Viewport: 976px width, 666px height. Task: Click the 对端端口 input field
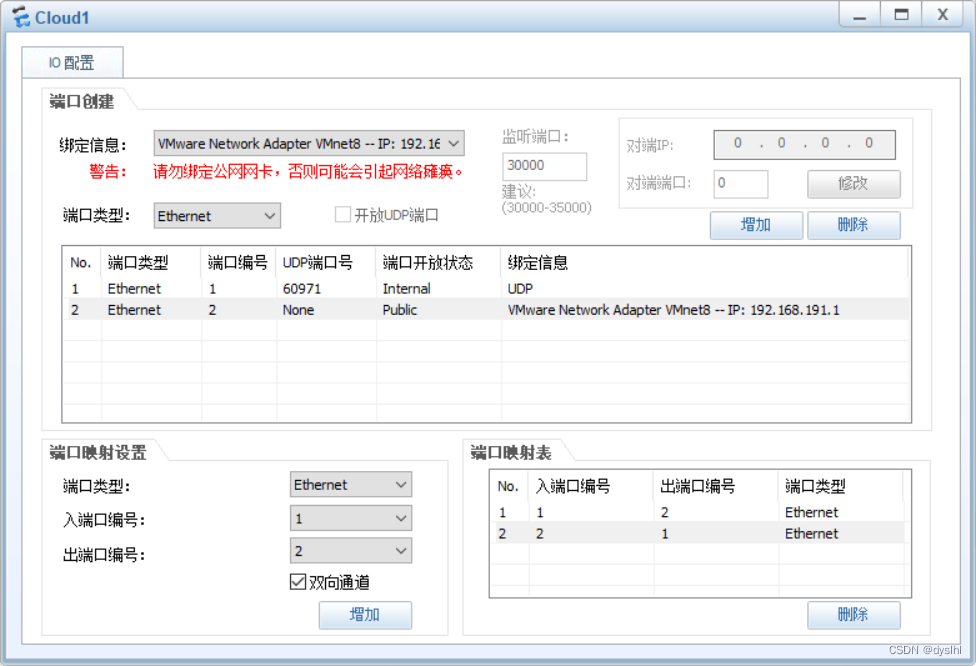(741, 184)
